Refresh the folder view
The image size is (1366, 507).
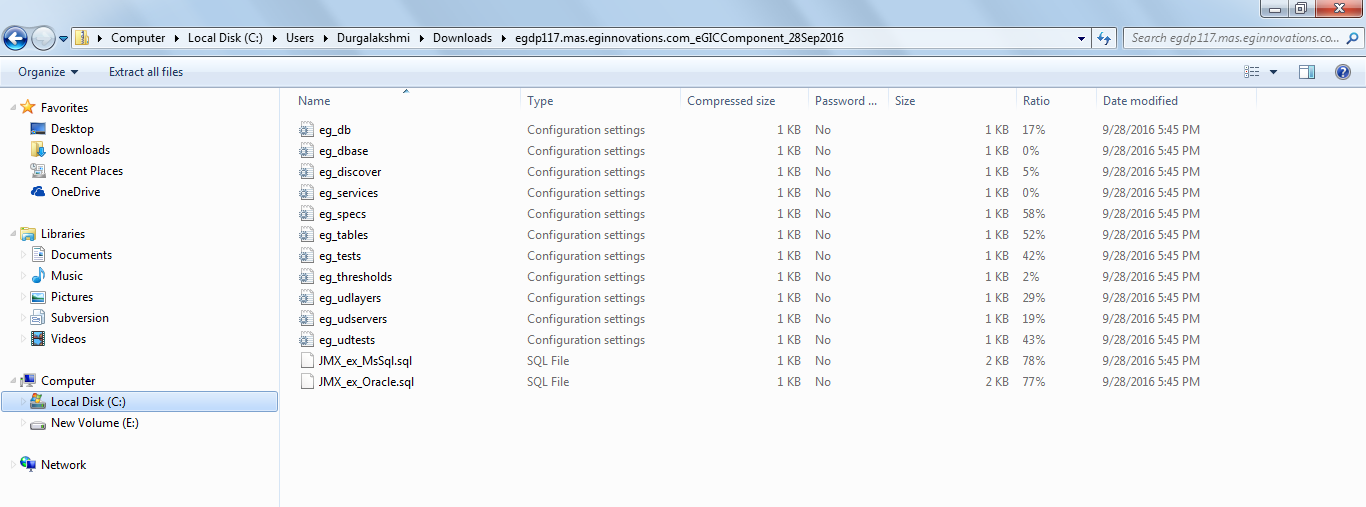[1104, 38]
